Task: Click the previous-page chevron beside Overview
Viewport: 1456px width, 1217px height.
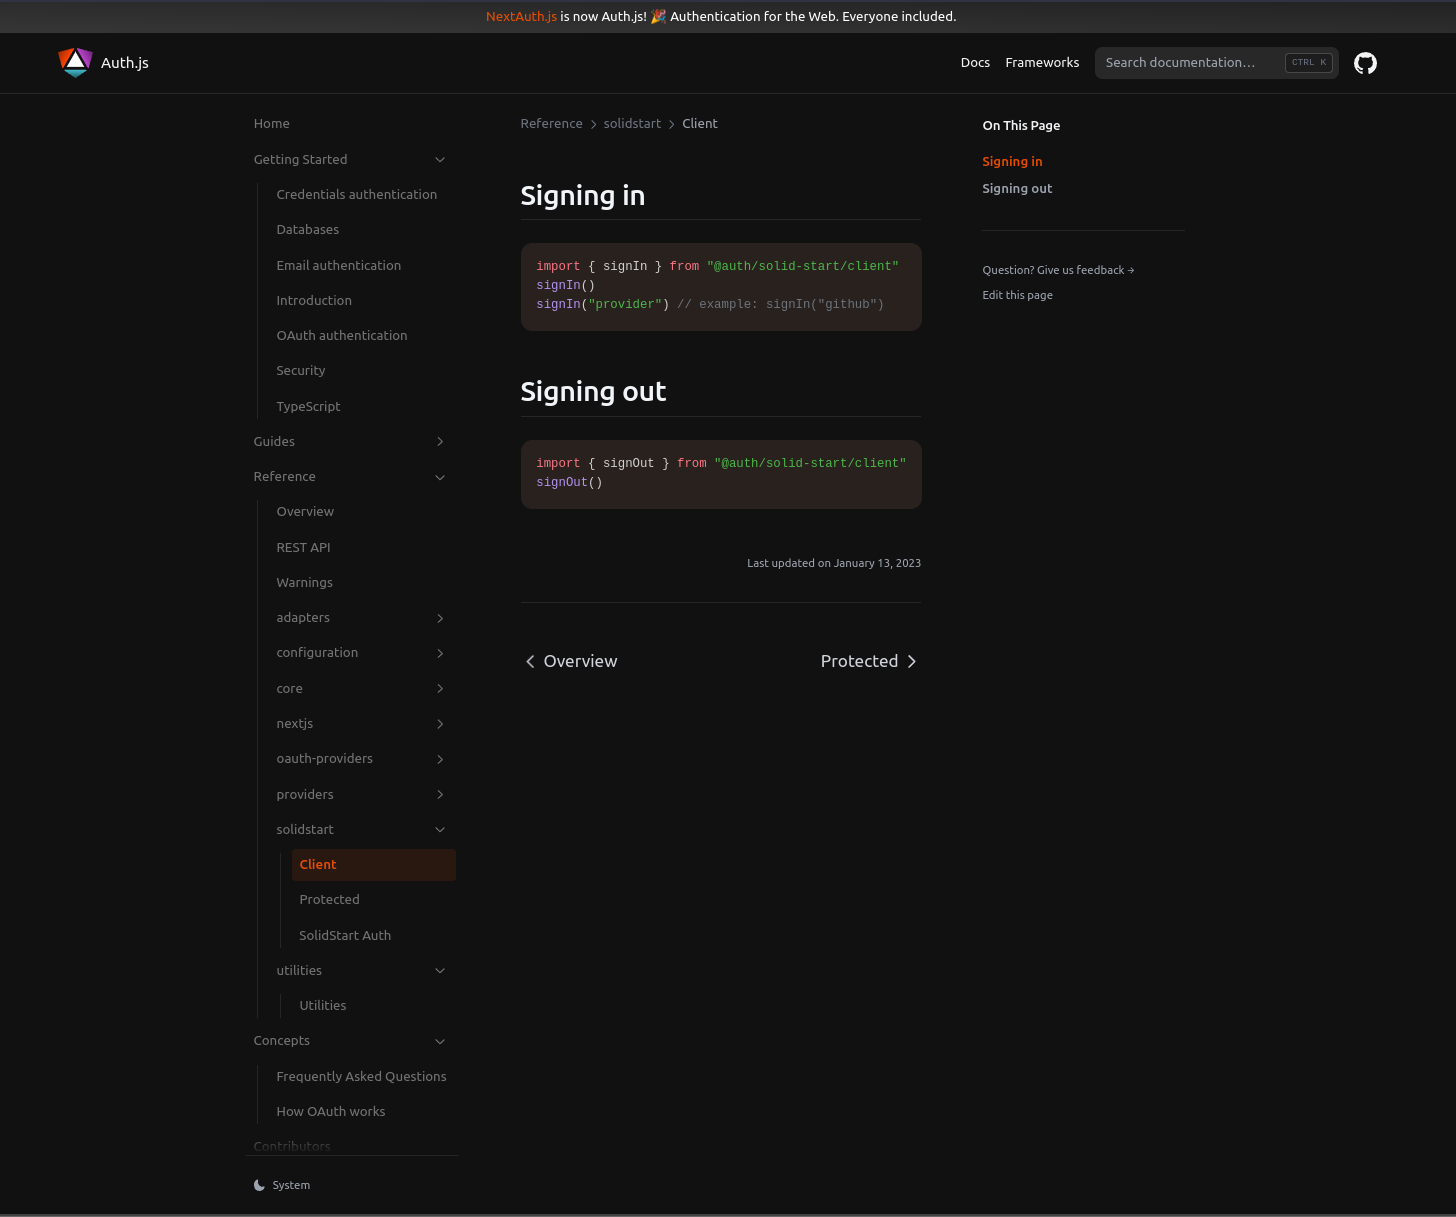Action: coord(530,661)
